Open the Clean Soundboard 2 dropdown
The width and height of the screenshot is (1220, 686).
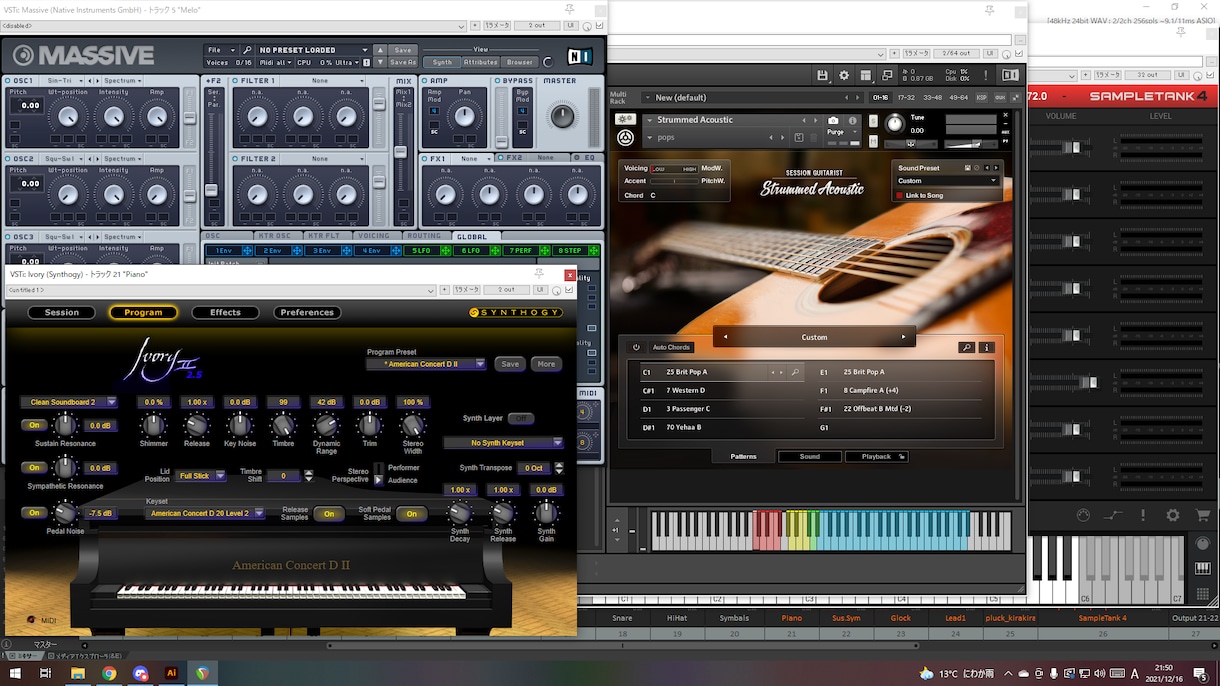pyautogui.click(x=69, y=402)
